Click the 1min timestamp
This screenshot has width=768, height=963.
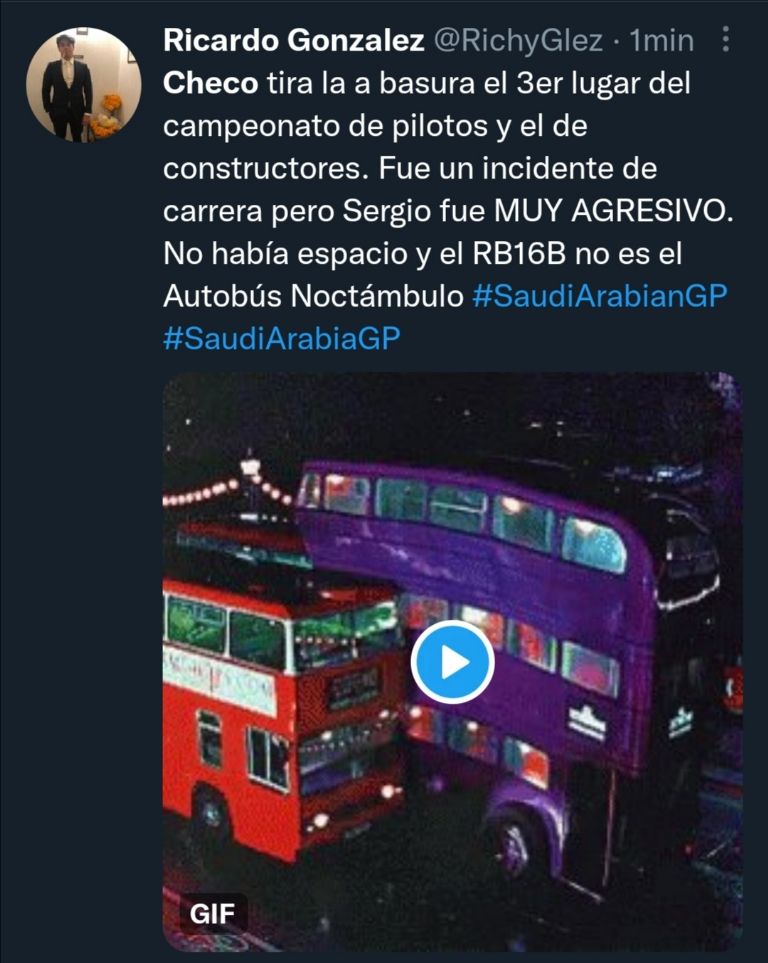pos(662,41)
